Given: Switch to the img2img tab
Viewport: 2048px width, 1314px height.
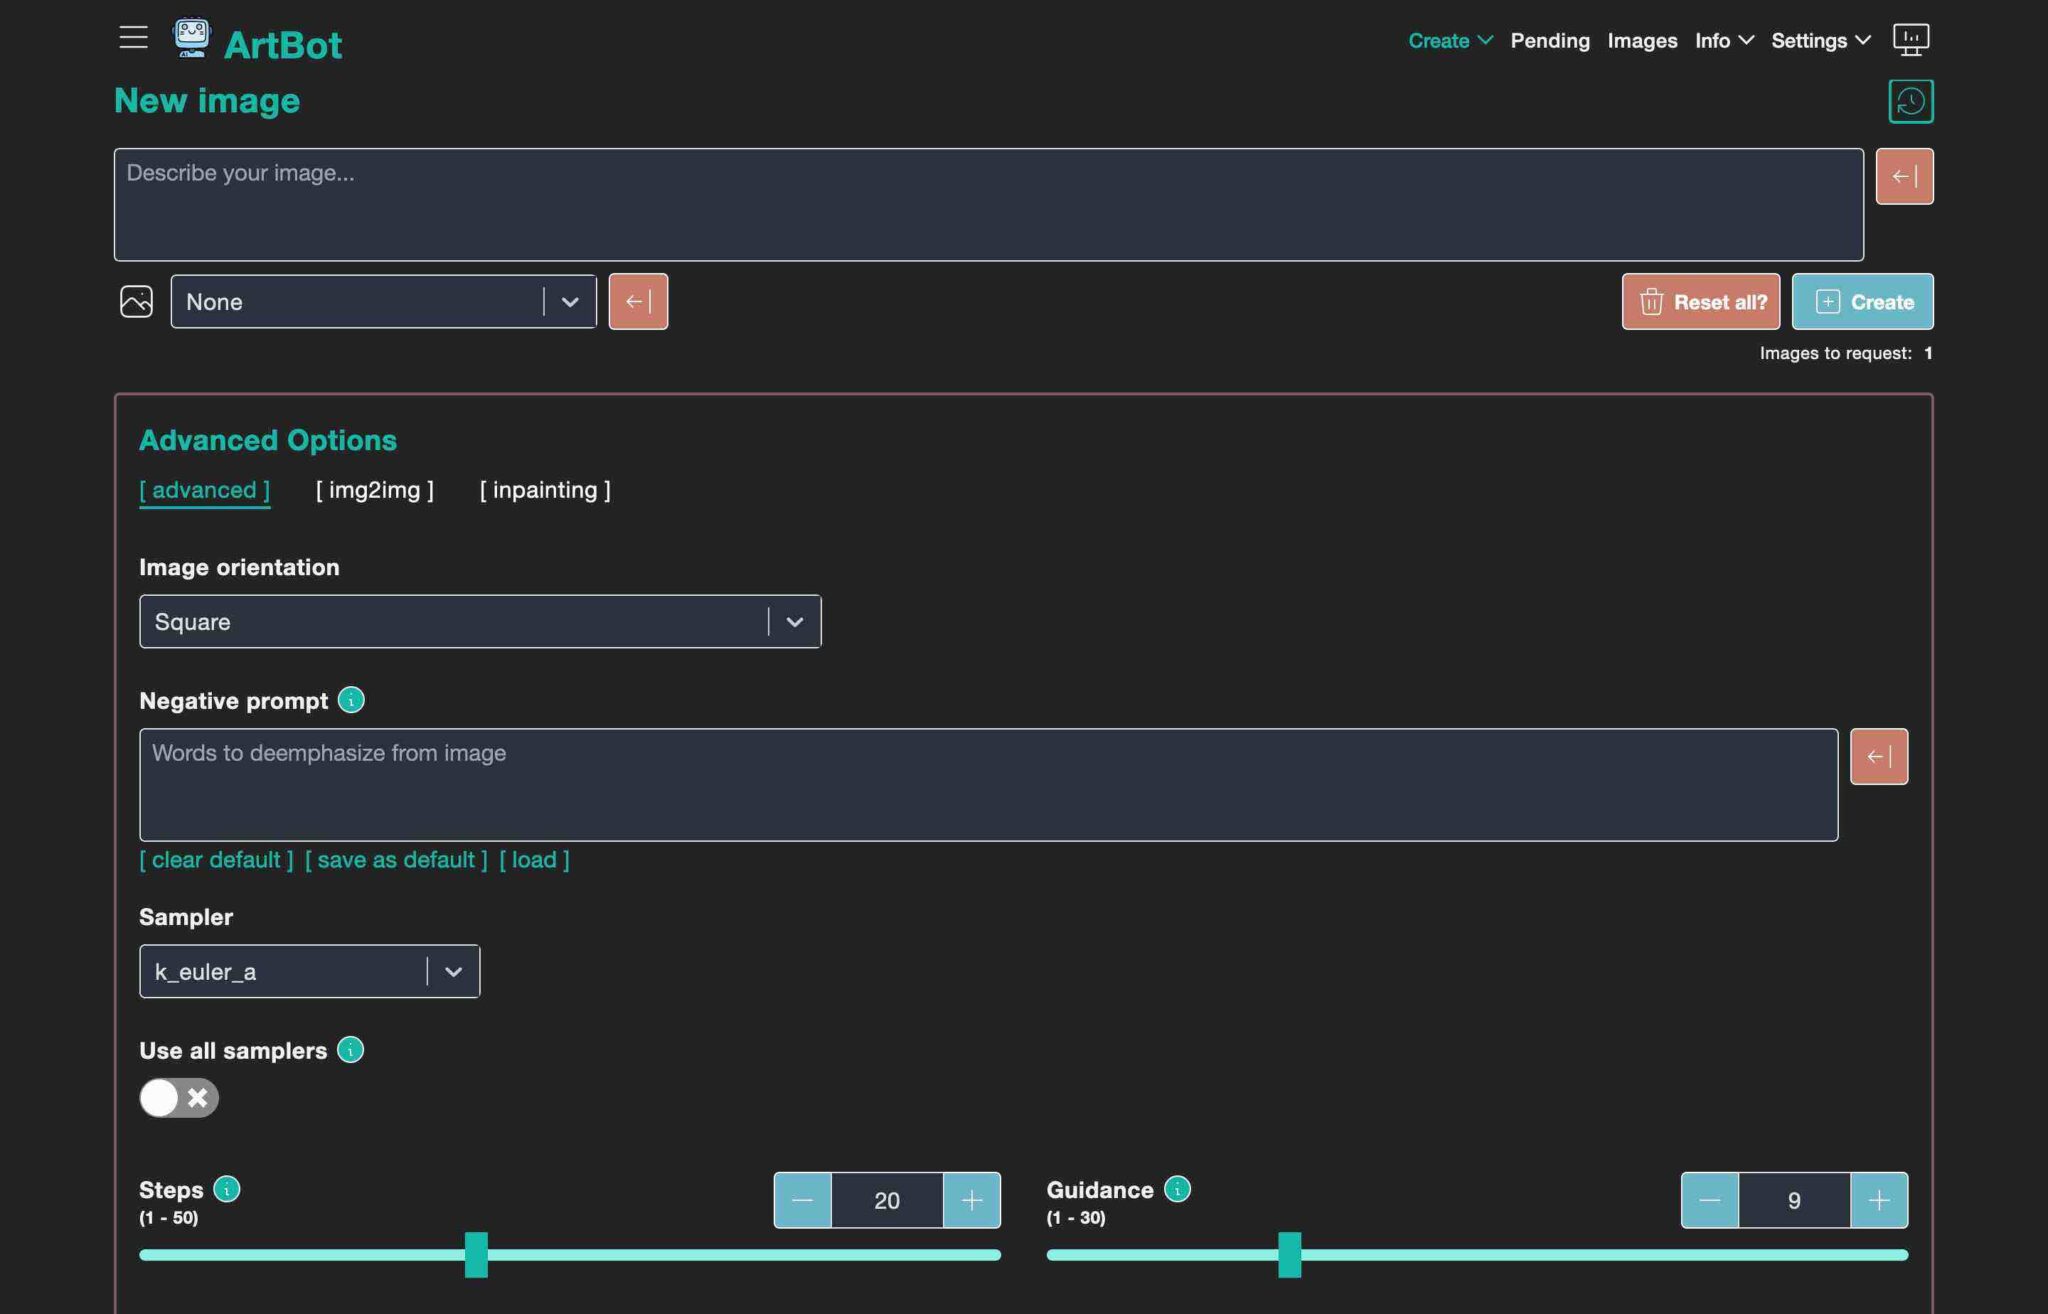Looking at the screenshot, I should tap(374, 490).
